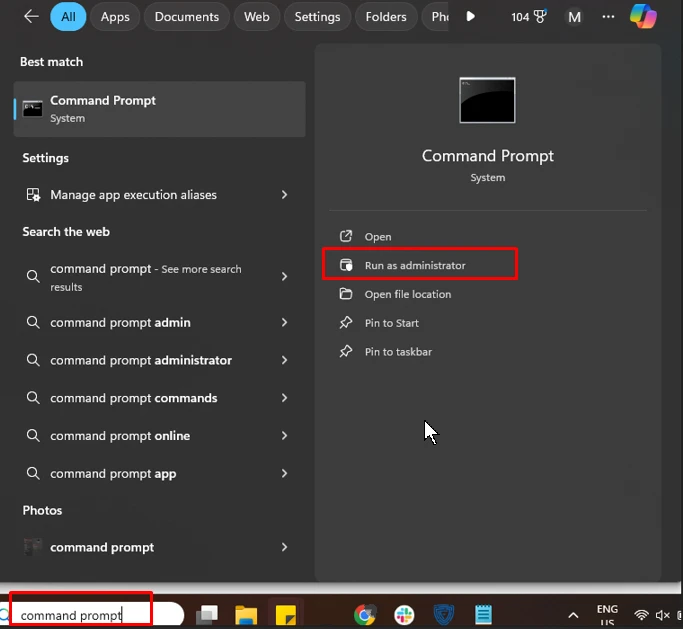Expand chevron beside command prompt commands
683x629 pixels.
[x=284, y=398]
